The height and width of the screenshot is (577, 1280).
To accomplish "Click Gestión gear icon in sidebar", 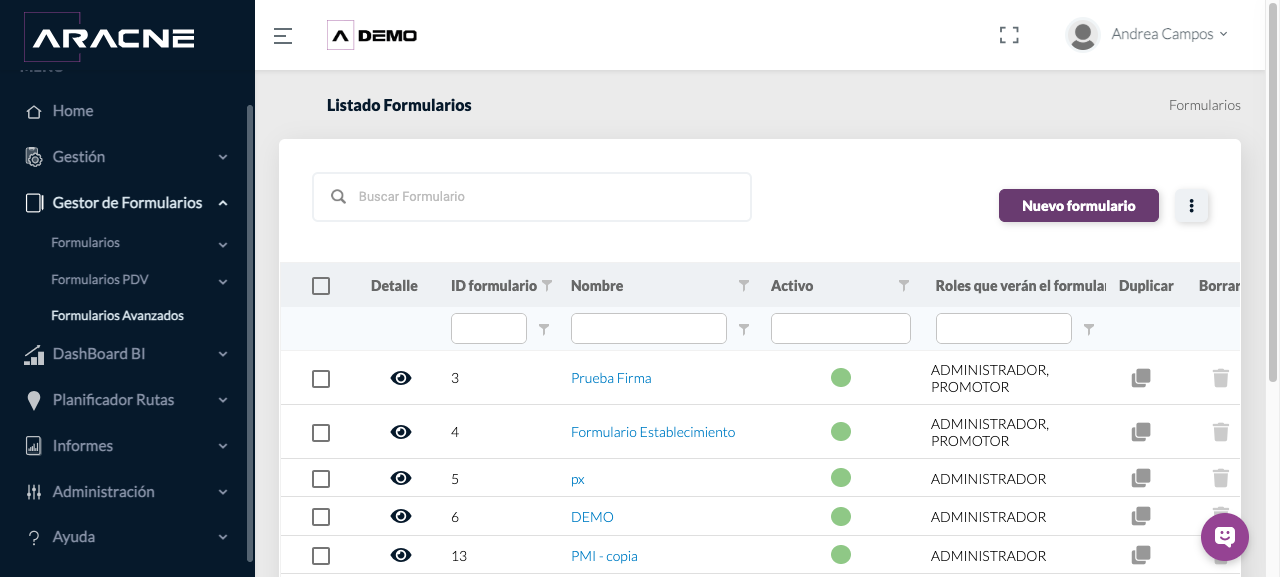I will (34, 157).
